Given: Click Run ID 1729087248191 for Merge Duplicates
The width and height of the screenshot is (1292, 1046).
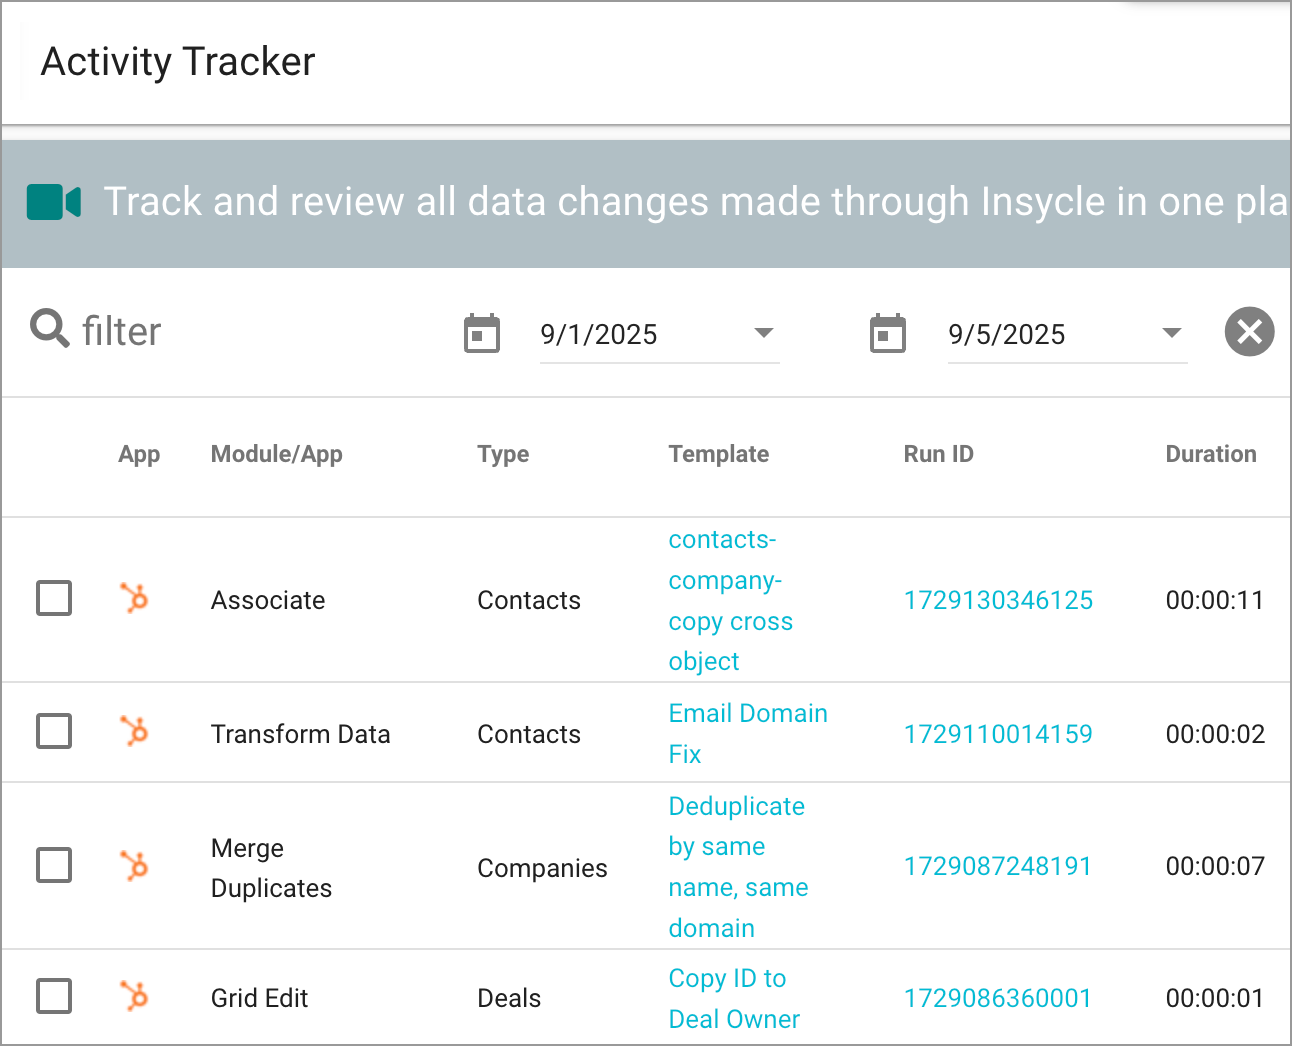Looking at the screenshot, I should (x=997, y=866).
